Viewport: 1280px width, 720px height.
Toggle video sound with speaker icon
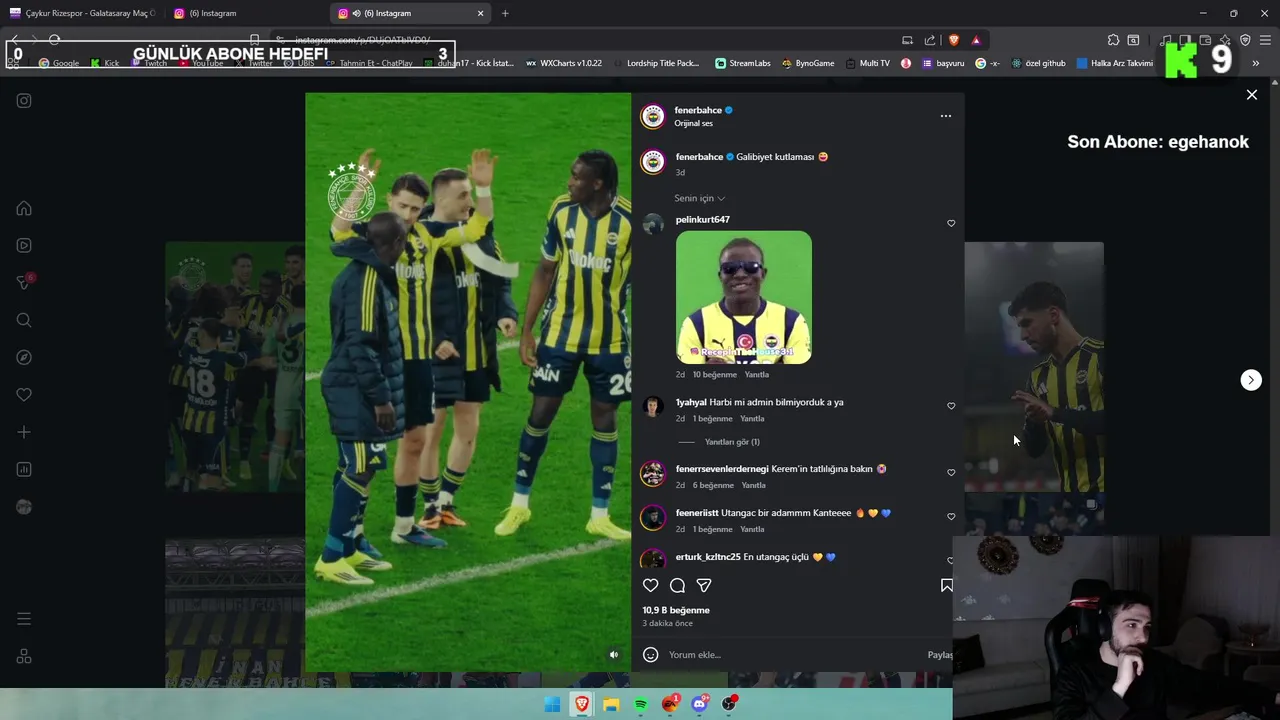[614, 655]
